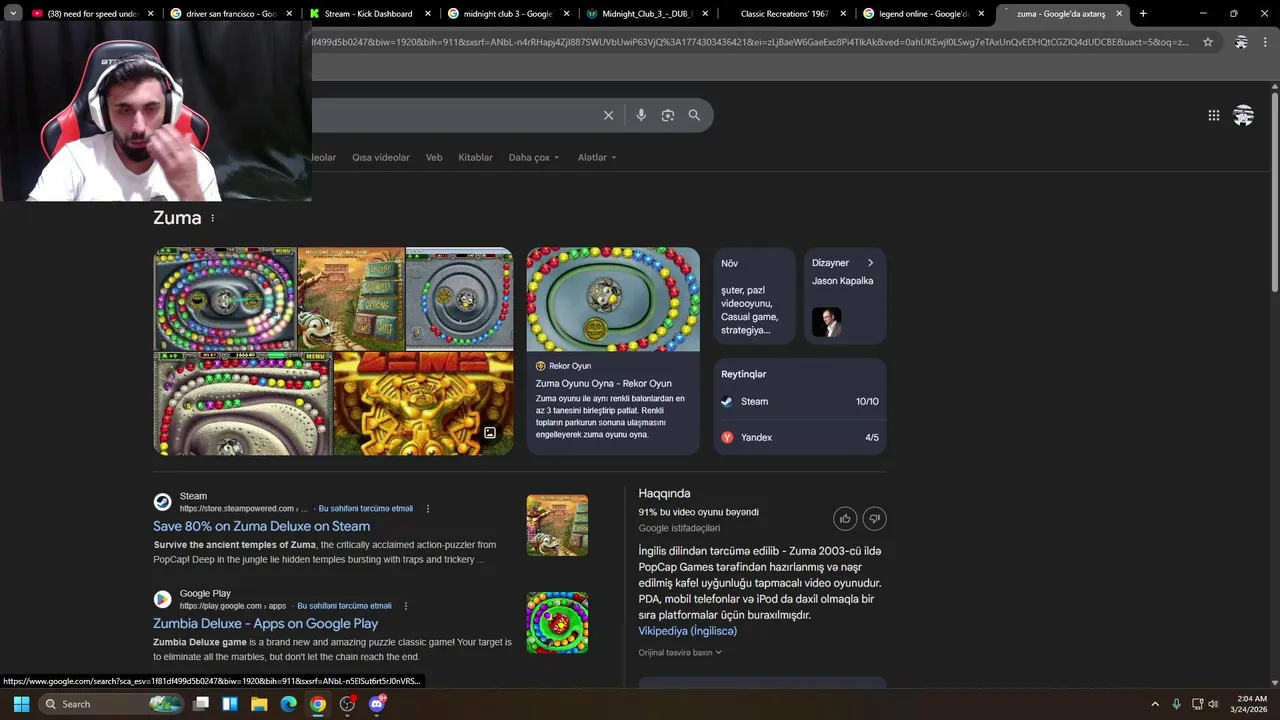This screenshot has width=1280, height=720.
Task: Open the Google apps grid icon
Action: pos(1213,116)
